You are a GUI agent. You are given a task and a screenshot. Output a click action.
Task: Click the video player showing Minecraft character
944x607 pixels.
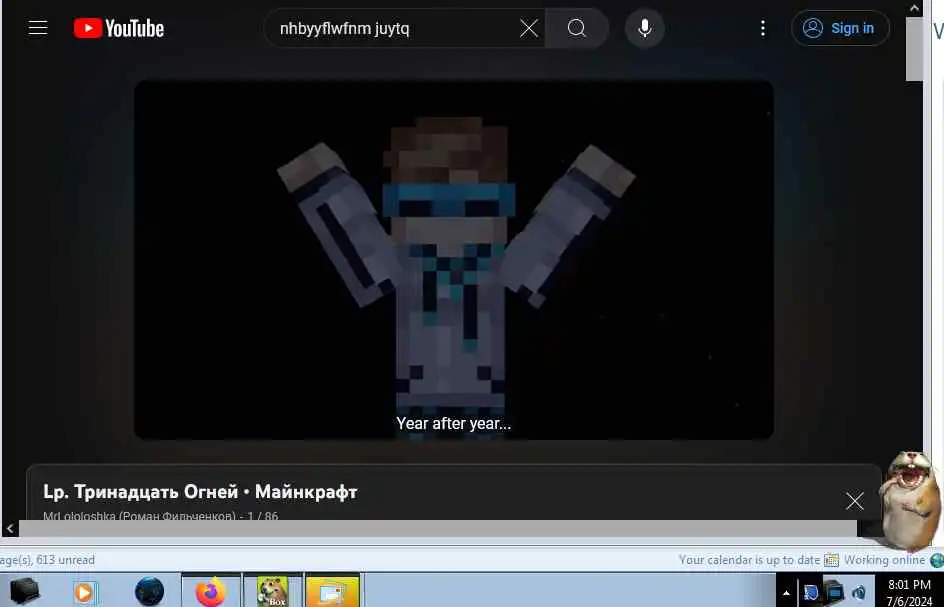(x=453, y=260)
